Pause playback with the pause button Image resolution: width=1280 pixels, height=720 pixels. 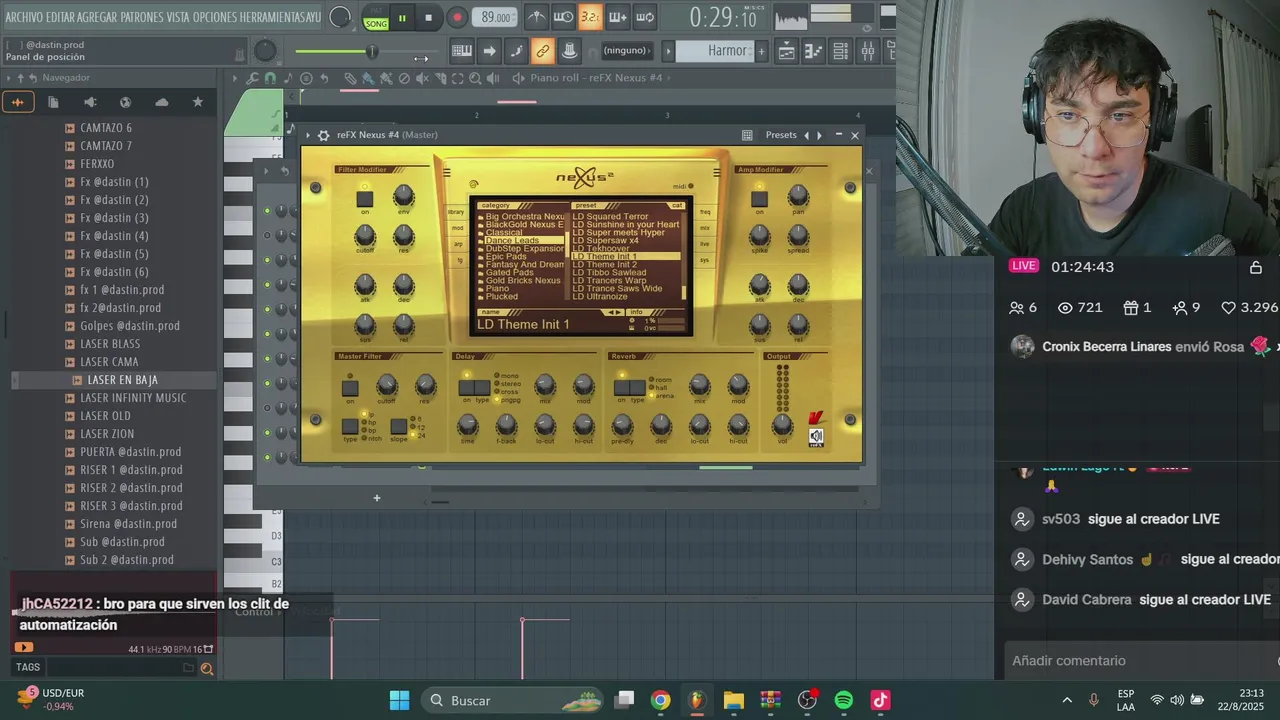[x=402, y=18]
